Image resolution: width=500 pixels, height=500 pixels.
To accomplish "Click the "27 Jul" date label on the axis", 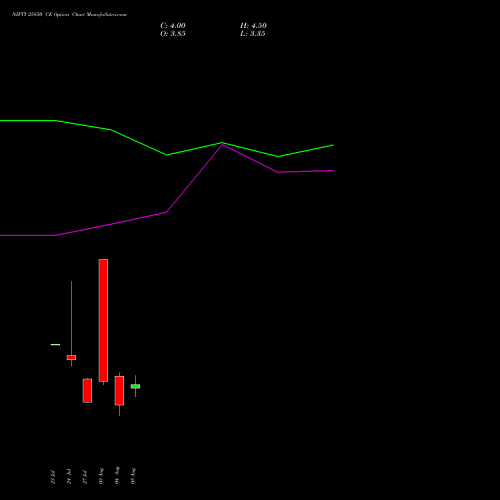I will point(85,477).
